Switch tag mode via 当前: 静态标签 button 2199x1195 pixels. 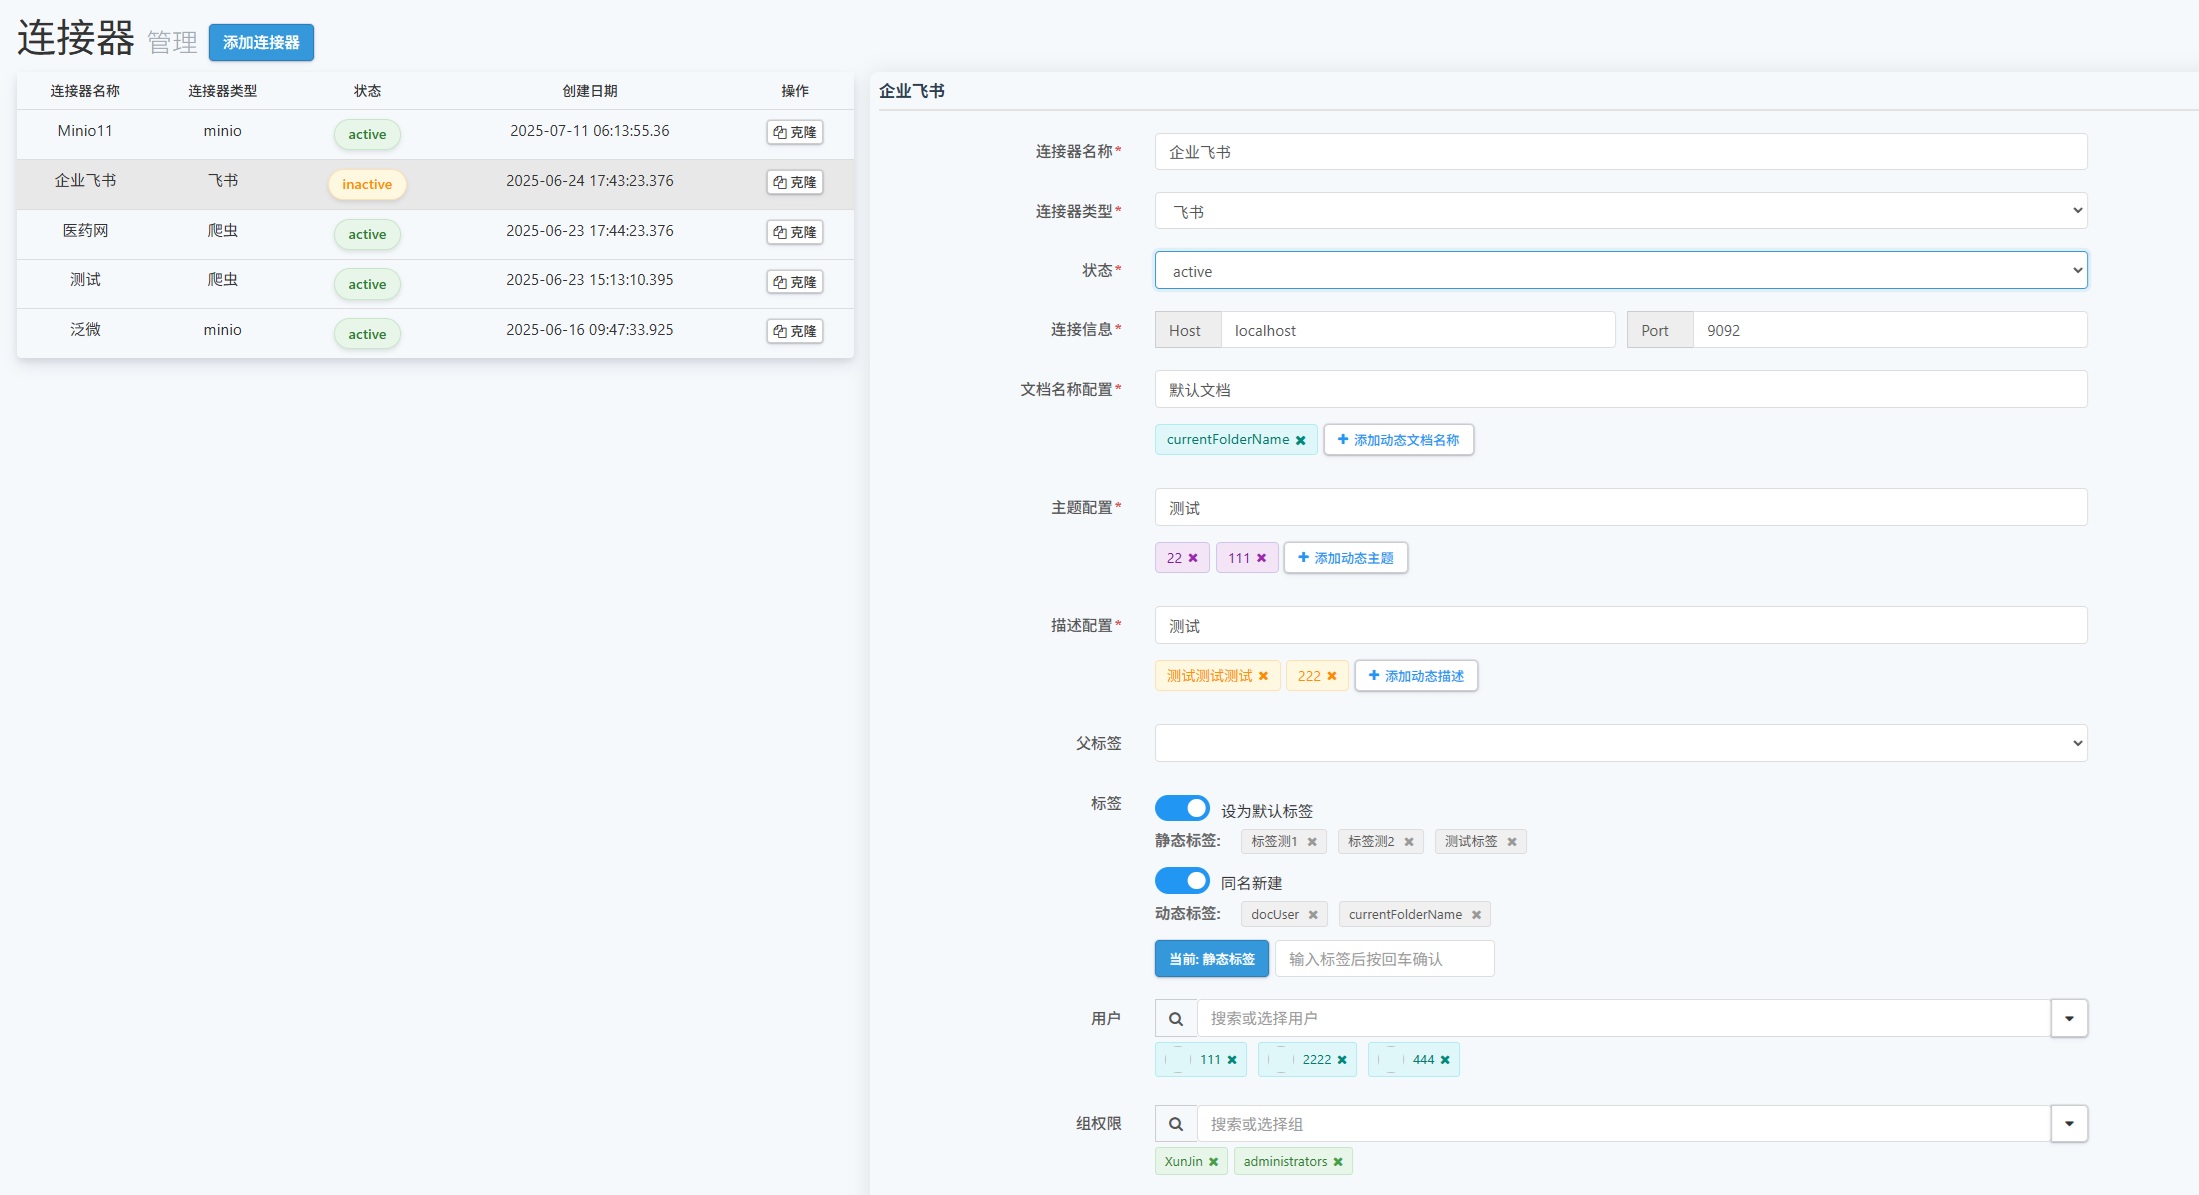pyautogui.click(x=1211, y=959)
